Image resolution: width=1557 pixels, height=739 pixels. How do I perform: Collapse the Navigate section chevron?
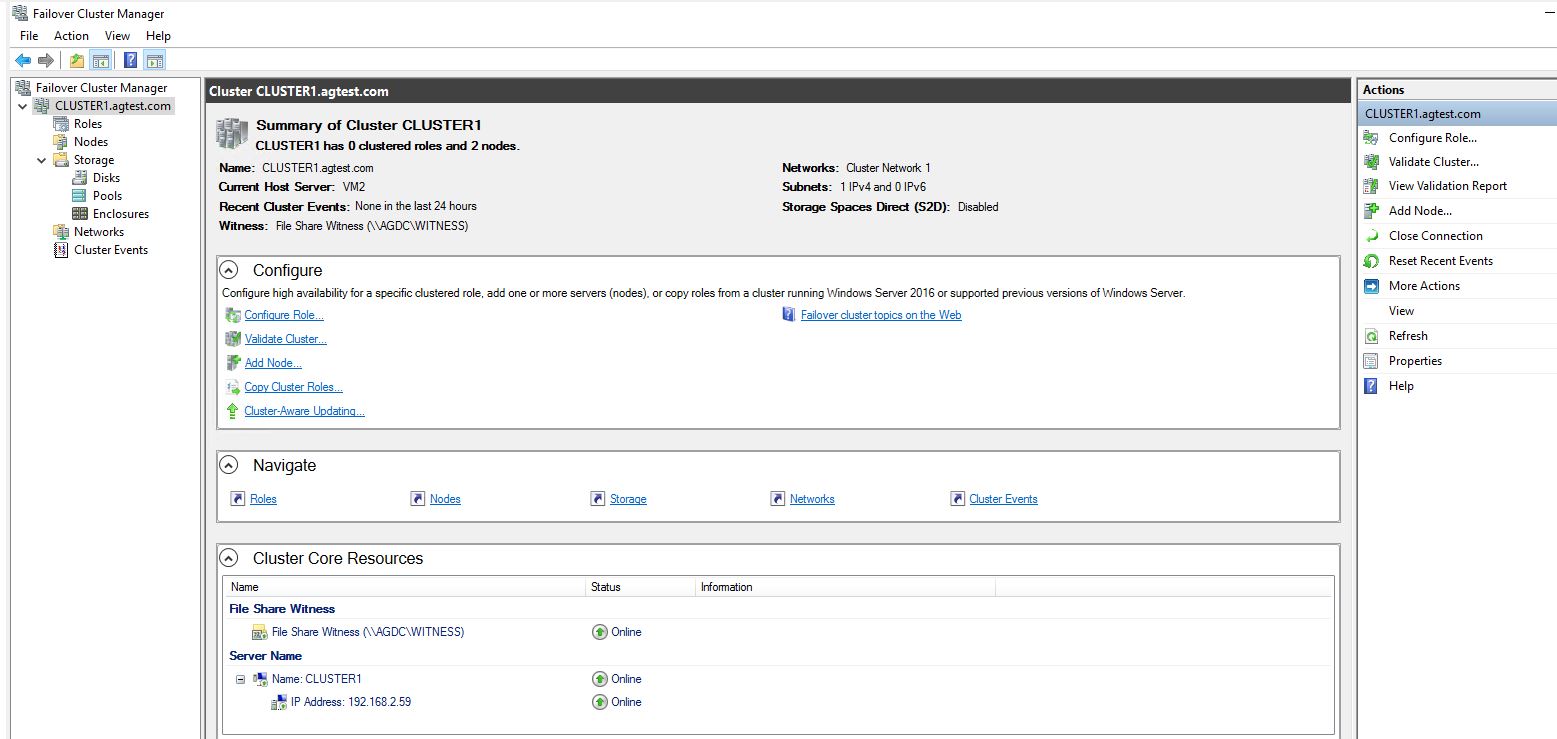(229, 465)
